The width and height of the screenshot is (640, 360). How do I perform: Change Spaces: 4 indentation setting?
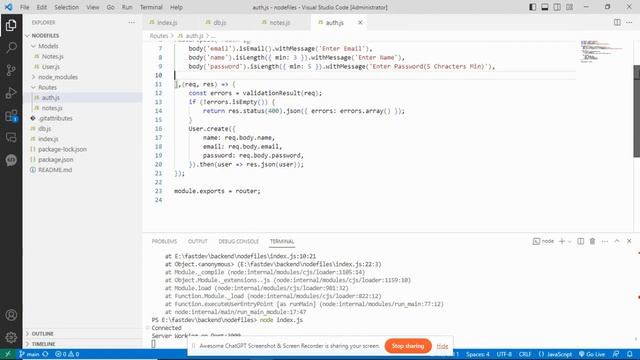click(478, 354)
